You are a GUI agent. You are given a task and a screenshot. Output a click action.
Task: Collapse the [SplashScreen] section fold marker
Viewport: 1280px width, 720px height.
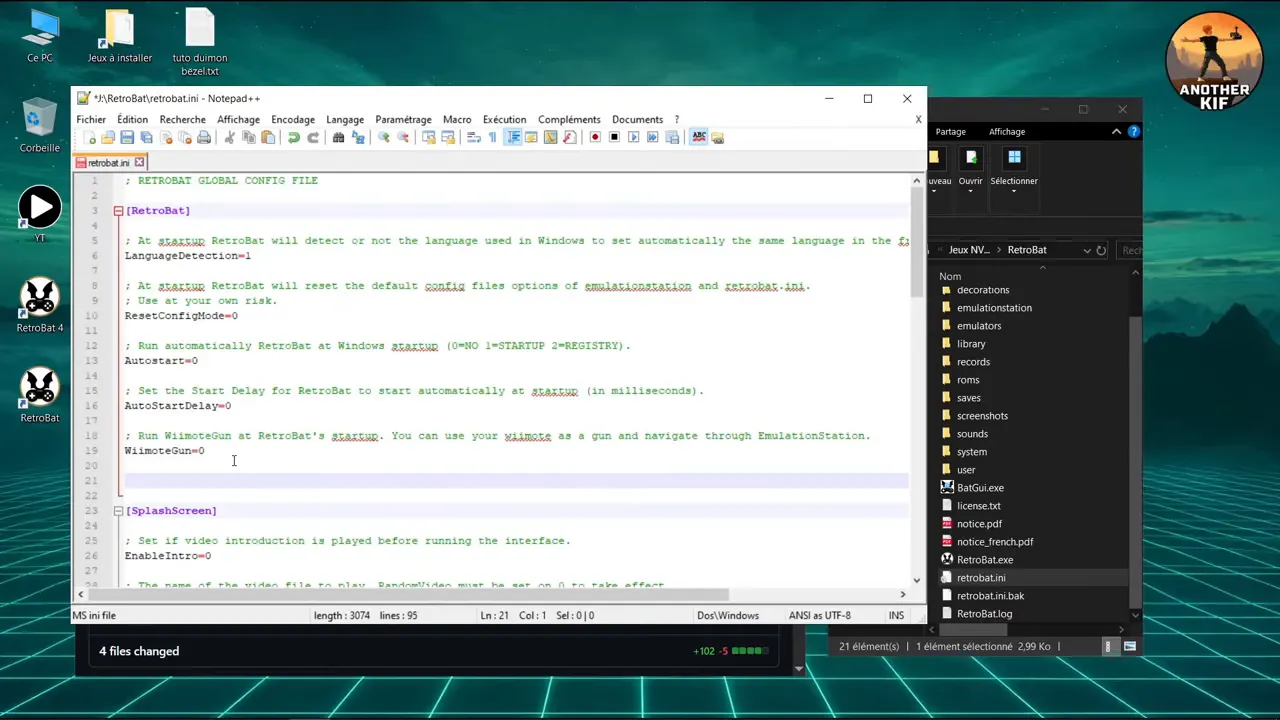click(118, 511)
